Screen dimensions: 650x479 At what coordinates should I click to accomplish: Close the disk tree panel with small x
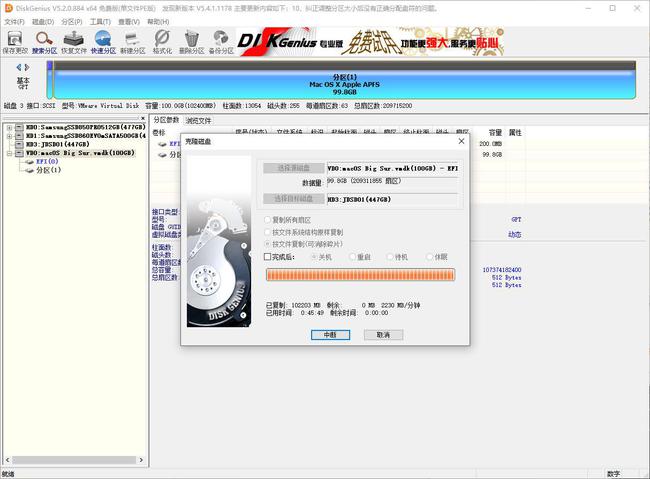143,118
